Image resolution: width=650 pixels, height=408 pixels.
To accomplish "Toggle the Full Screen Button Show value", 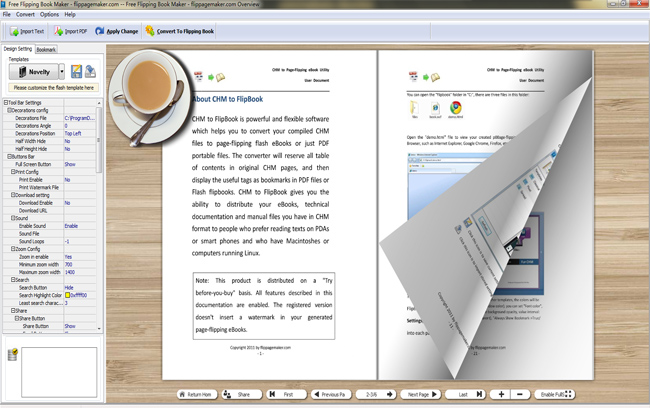I will 80,164.
